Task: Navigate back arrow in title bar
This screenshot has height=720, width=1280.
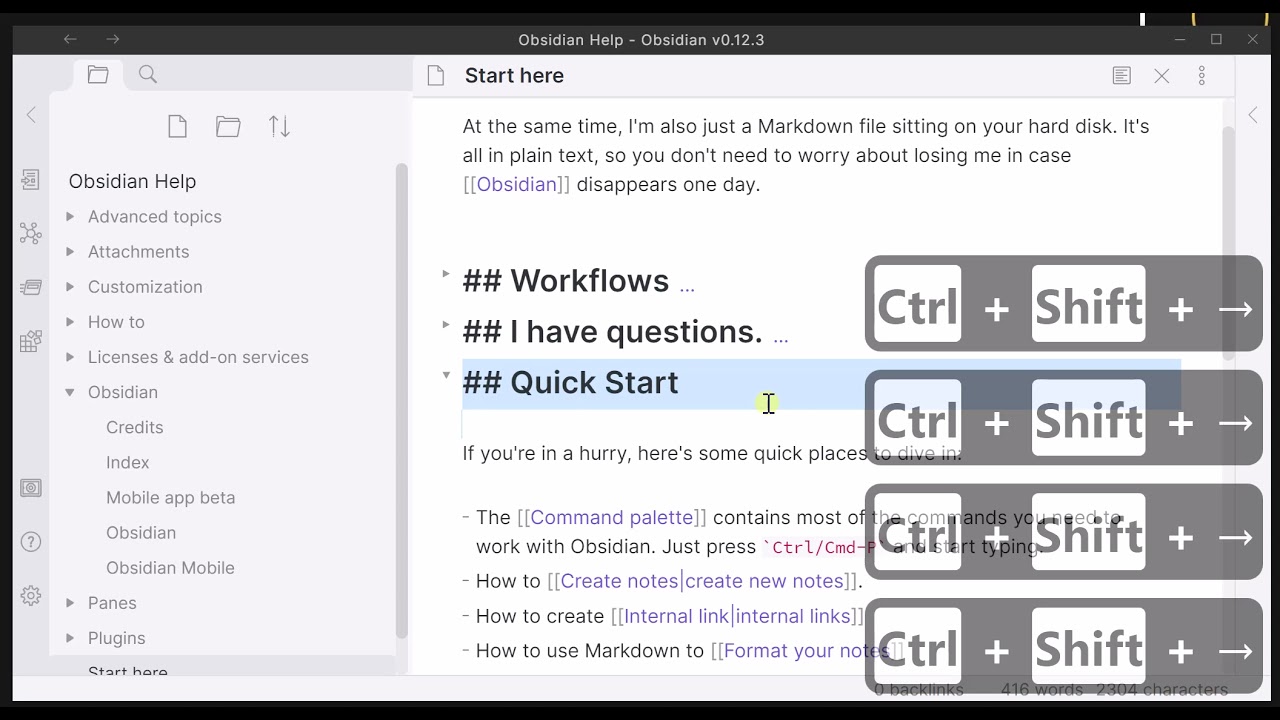Action: click(70, 39)
